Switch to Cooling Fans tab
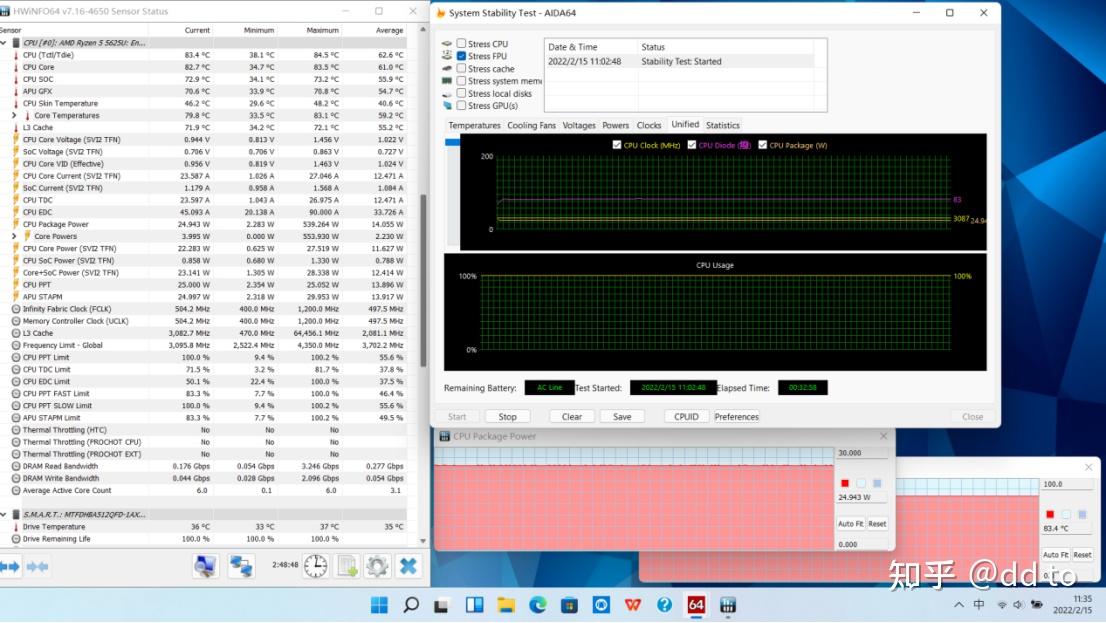Viewport: 1106px width, 623px height. pos(531,126)
